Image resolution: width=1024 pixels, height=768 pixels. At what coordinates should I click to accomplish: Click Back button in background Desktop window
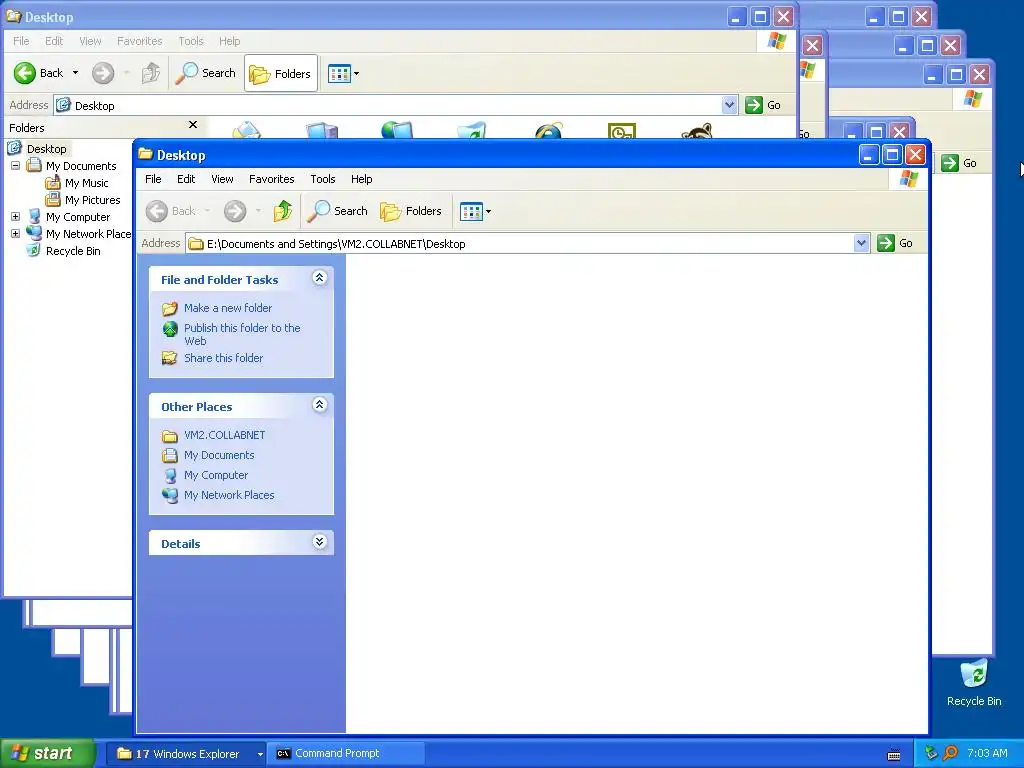(39, 73)
